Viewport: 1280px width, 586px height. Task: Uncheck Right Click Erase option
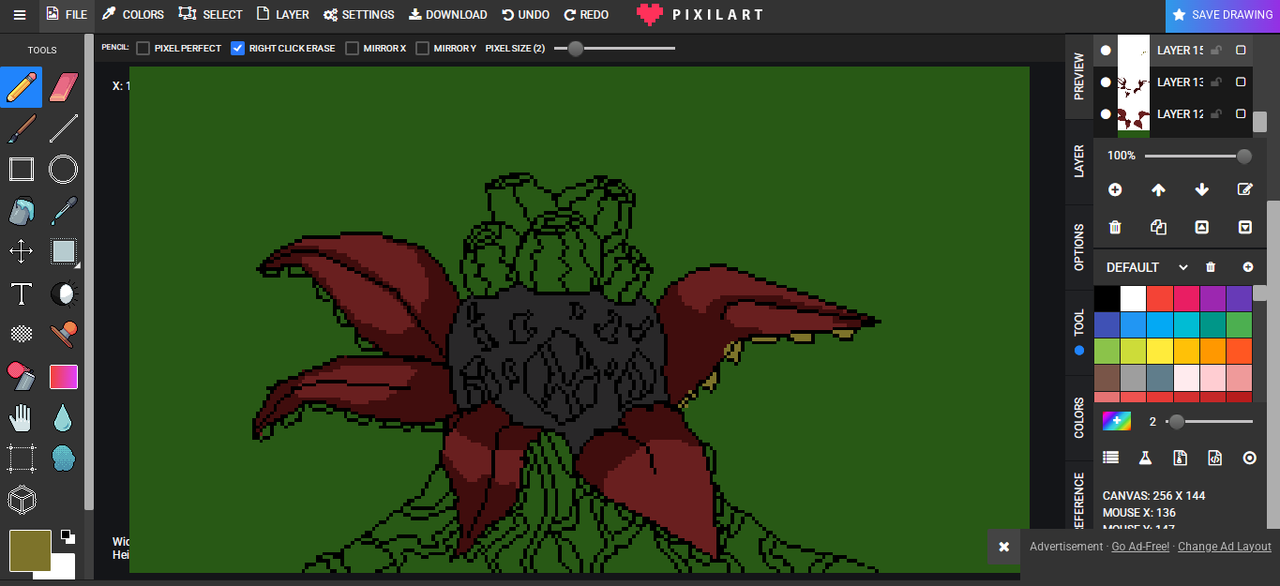(238, 48)
